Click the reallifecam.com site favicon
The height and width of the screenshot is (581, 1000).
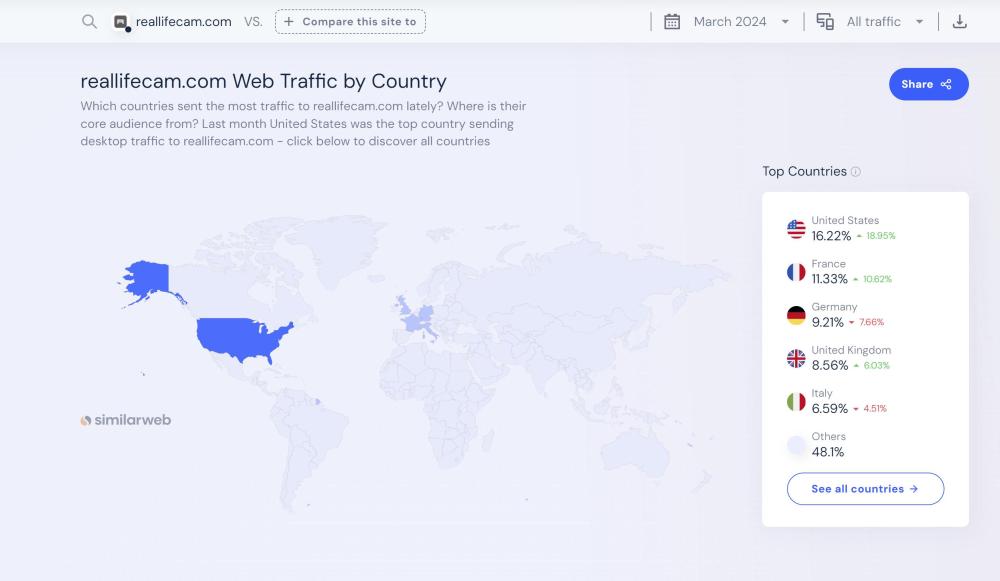pyautogui.click(x=121, y=22)
